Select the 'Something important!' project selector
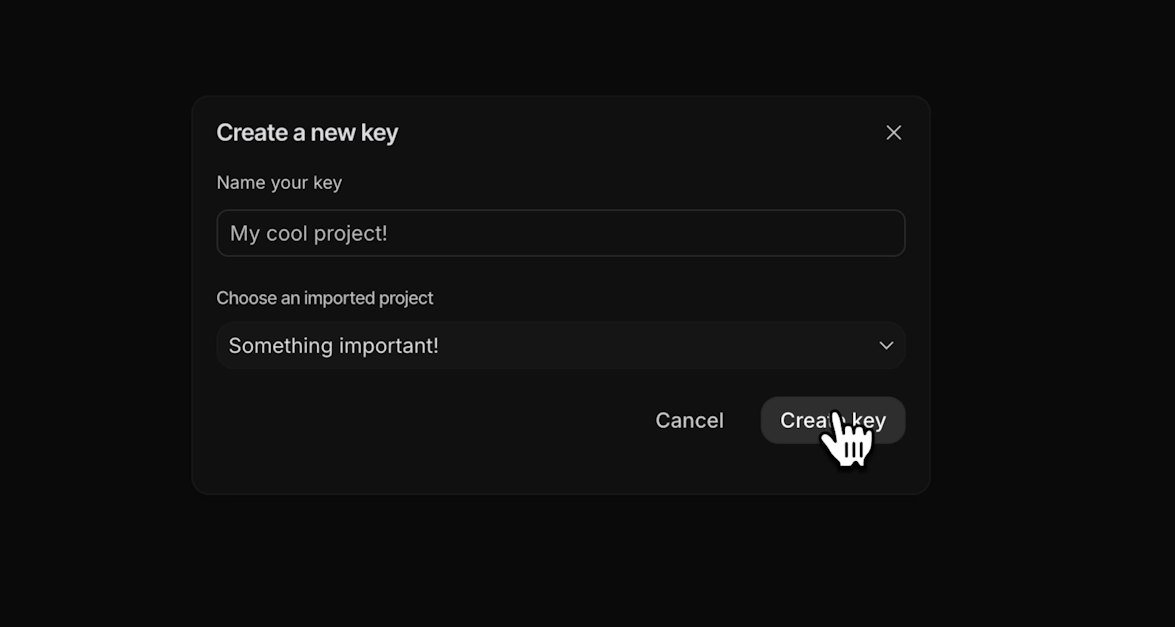The height and width of the screenshot is (627, 1175). 561,345
